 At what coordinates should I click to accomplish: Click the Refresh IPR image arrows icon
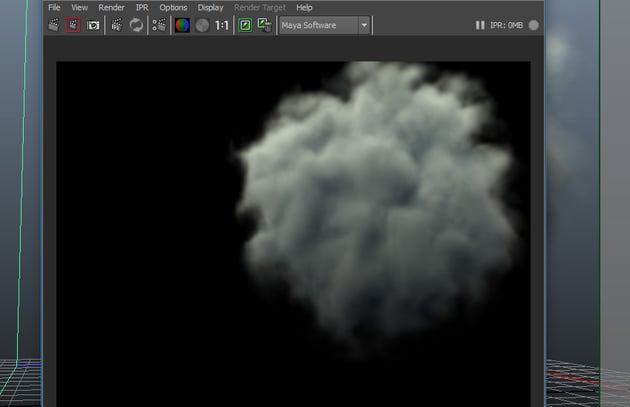point(136,25)
